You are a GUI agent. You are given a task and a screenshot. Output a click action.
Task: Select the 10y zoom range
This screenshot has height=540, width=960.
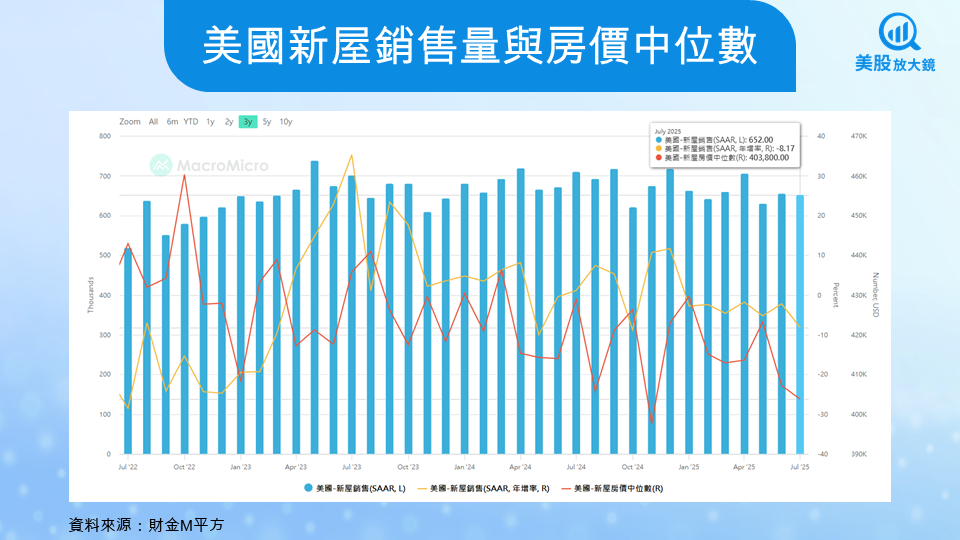[286, 122]
